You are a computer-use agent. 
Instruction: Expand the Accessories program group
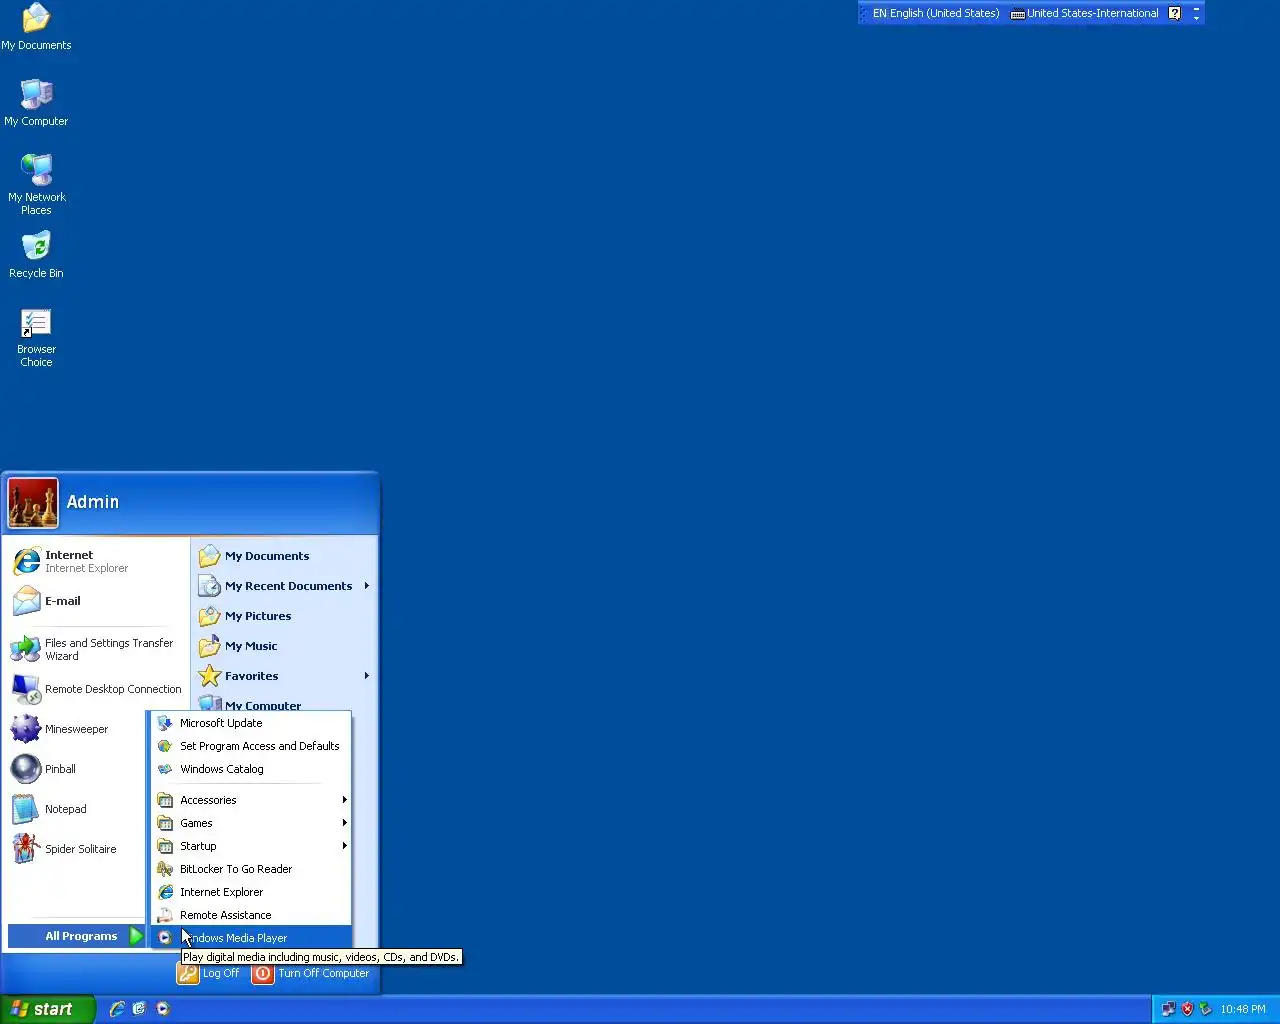click(x=251, y=800)
